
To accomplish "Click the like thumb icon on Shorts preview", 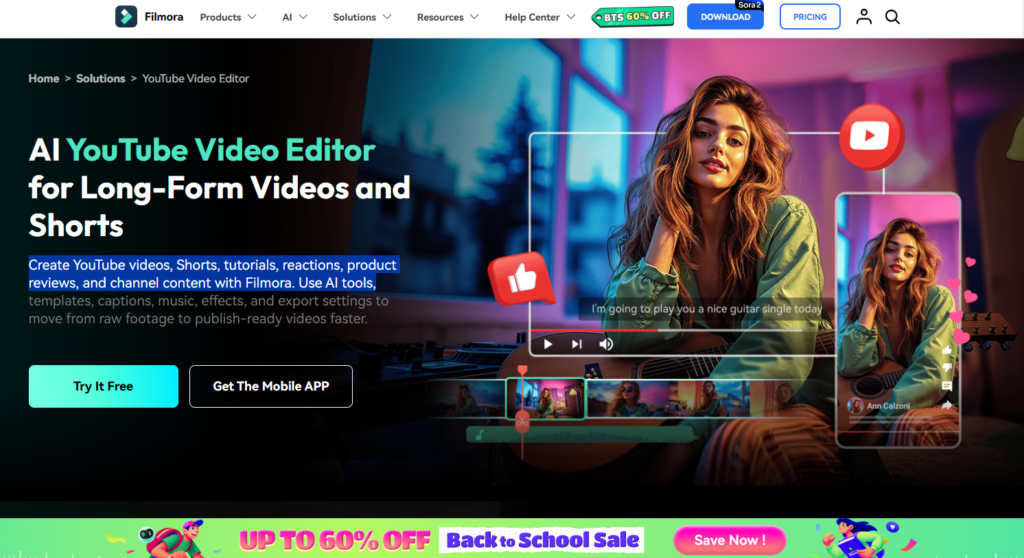I will pyautogui.click(x=947, y=350).
